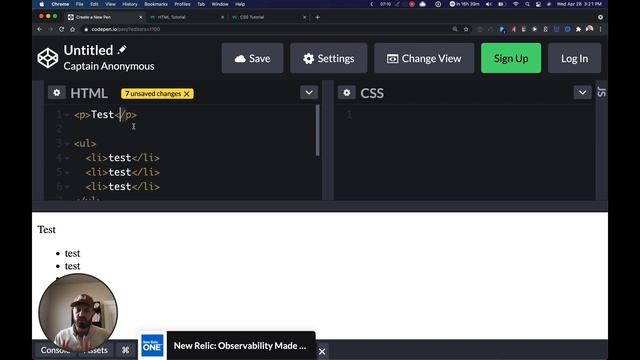Collapse fold arrow on line 1
The height and width of the screenshot is (360, 640).
pos(67,115)
